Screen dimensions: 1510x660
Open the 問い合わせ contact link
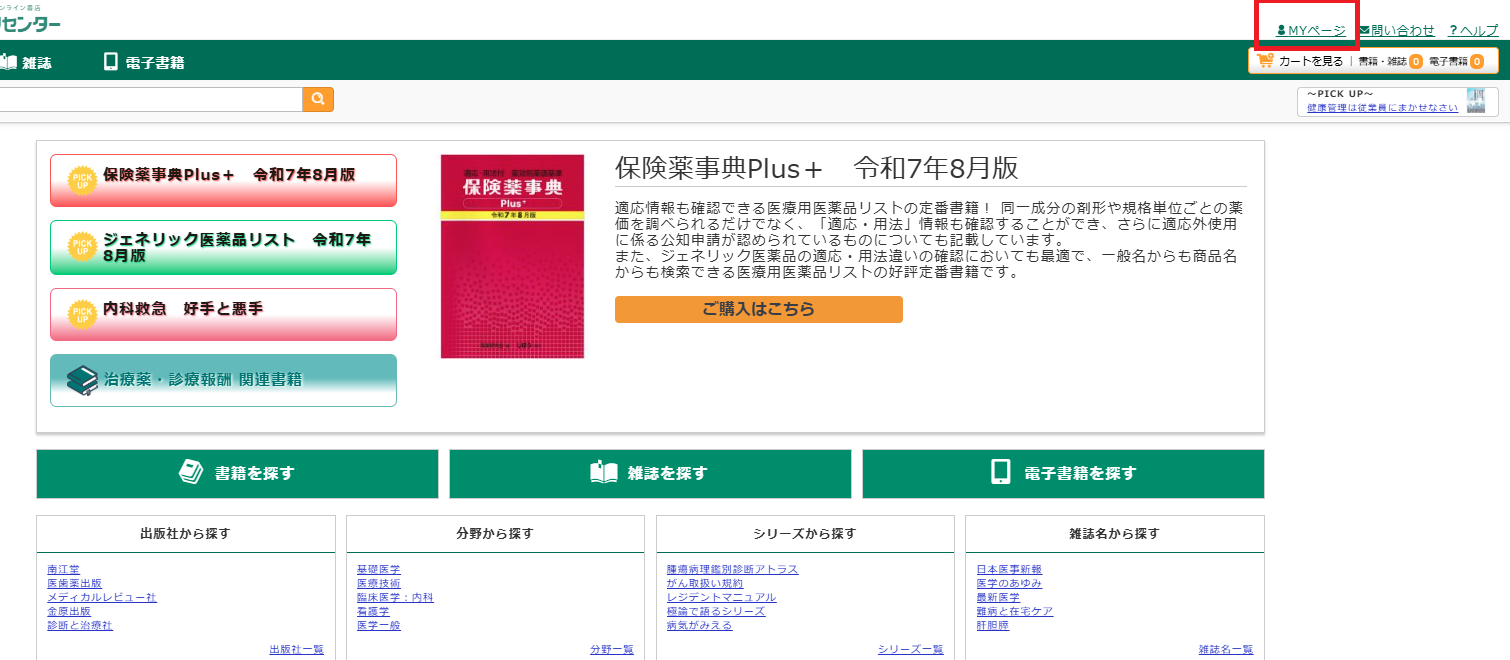point(1396,30)
